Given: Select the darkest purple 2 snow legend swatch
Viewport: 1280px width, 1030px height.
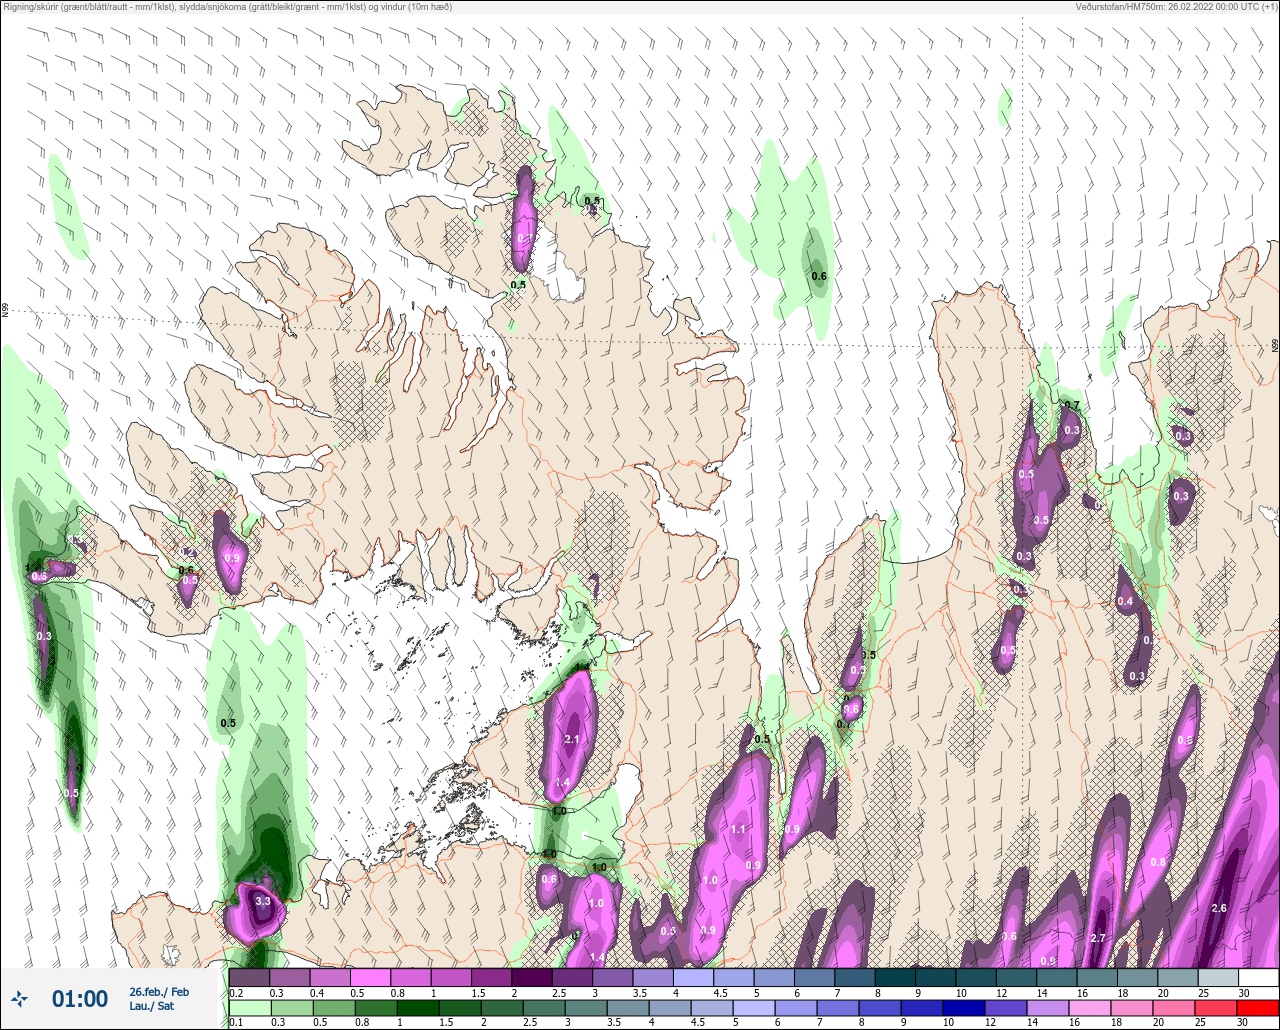Looking at the screenshot, I should coord(532,977).
